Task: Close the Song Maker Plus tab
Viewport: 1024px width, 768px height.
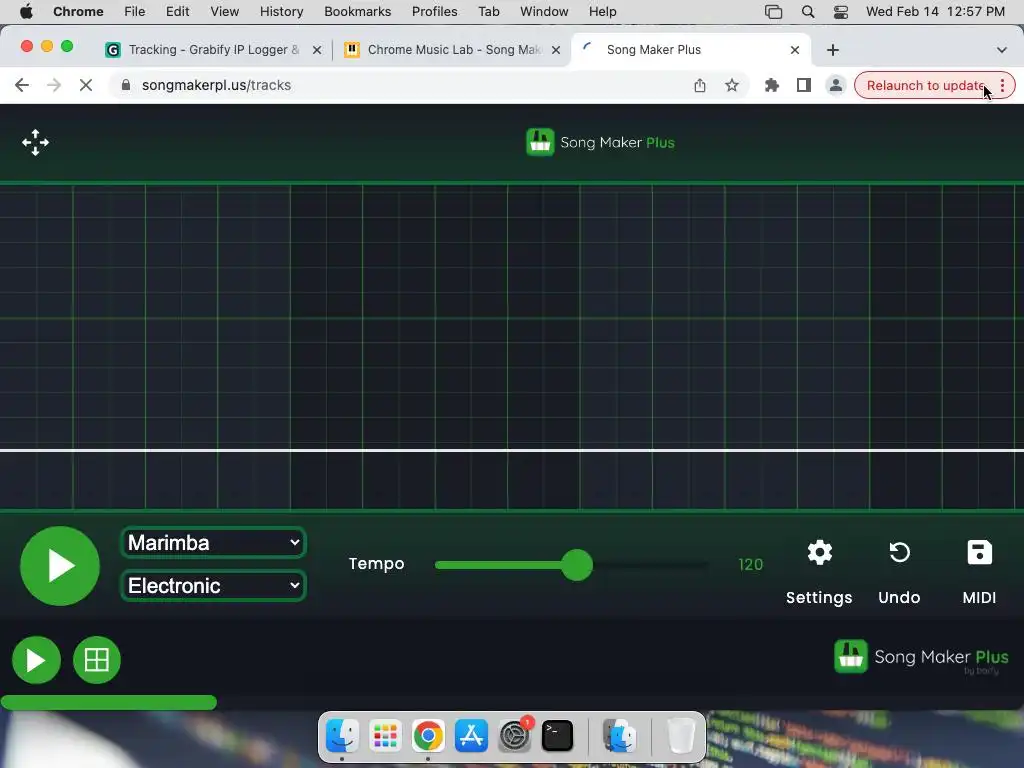Action: 795,50
